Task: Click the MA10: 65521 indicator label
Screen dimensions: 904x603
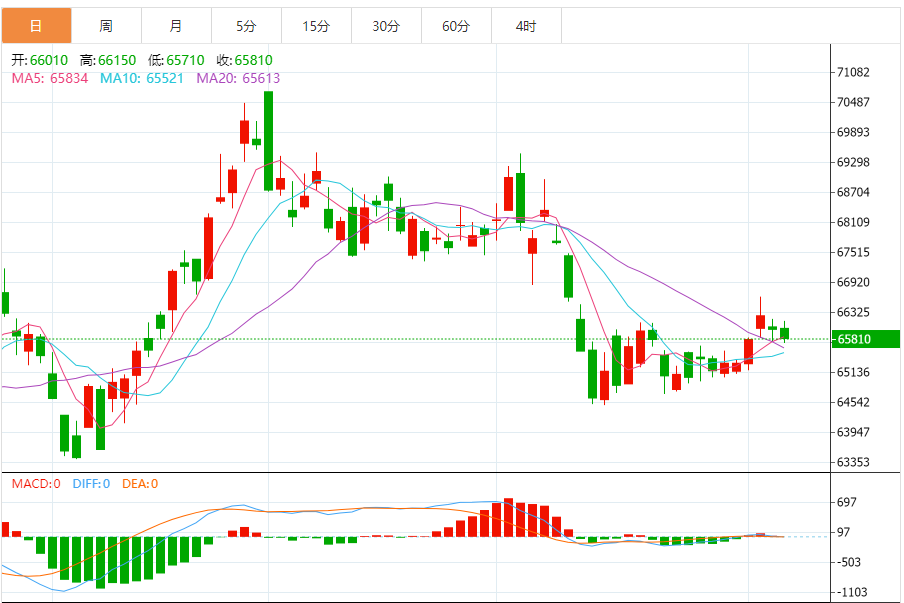Action: pos(142,78)
